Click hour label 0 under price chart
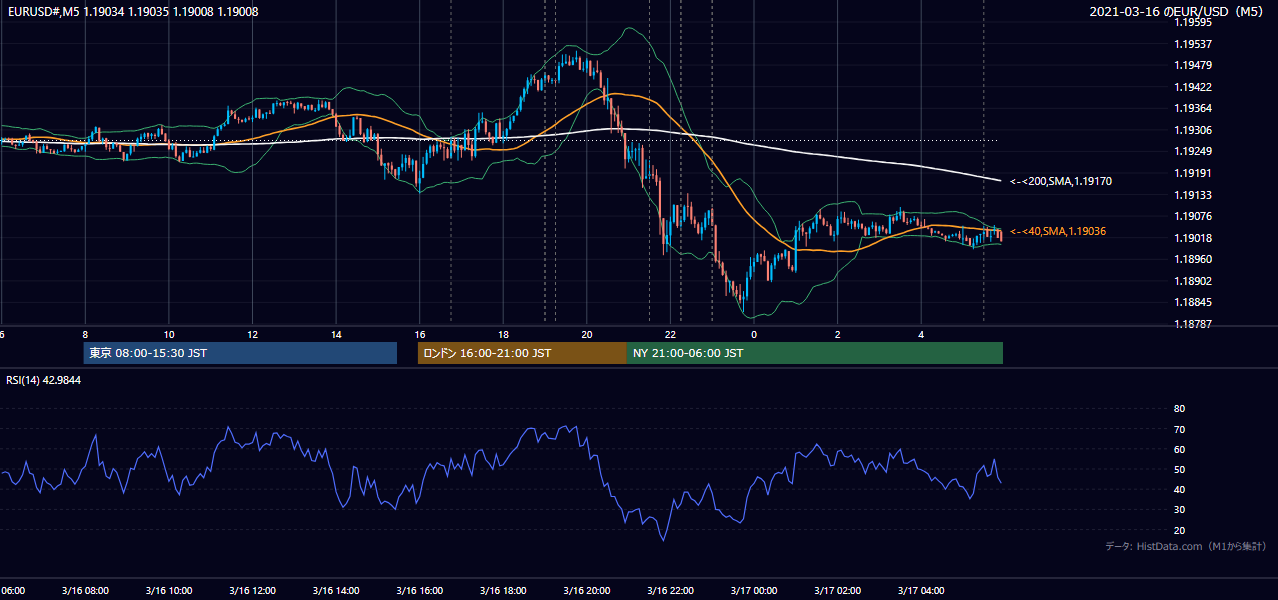Image resolution: width=1278 pixels, height=600 pixels. click(754, 334)
